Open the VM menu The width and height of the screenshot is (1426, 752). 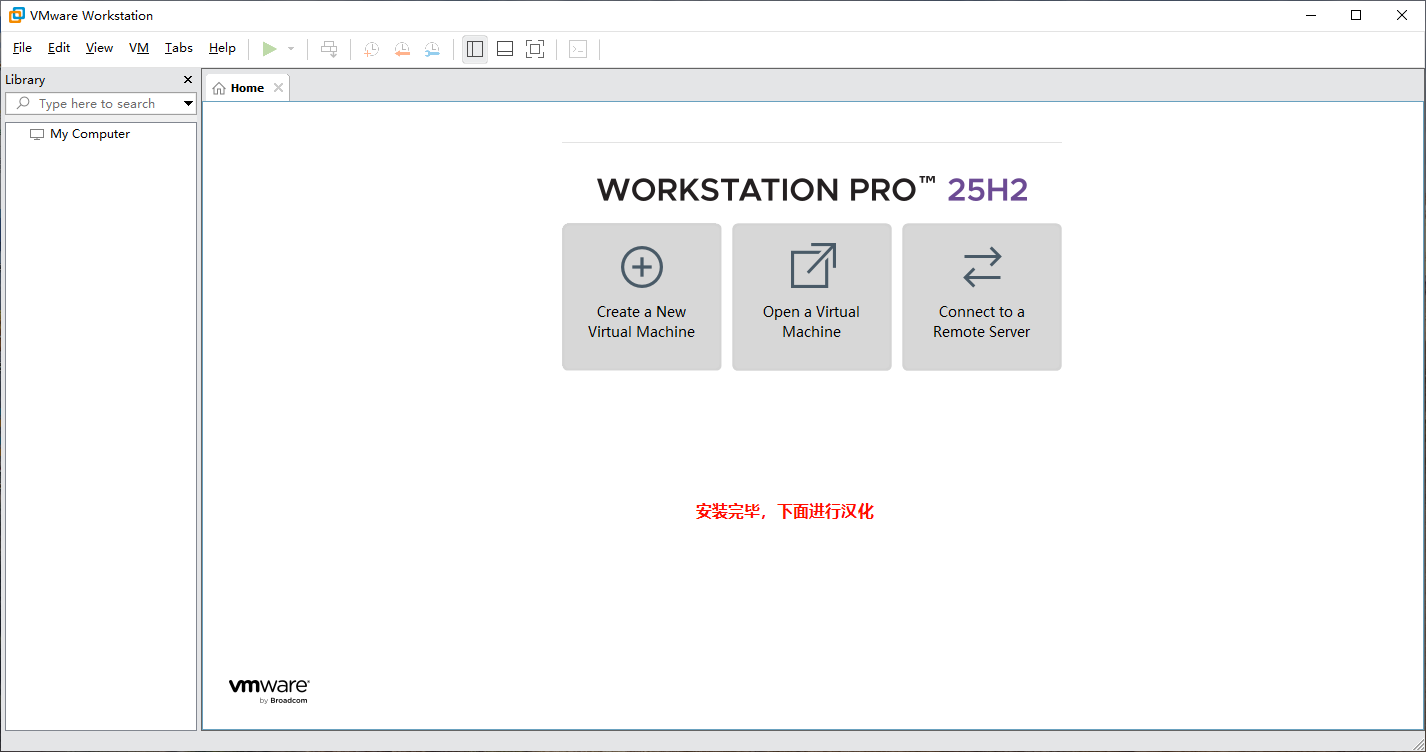coord(139,48)
